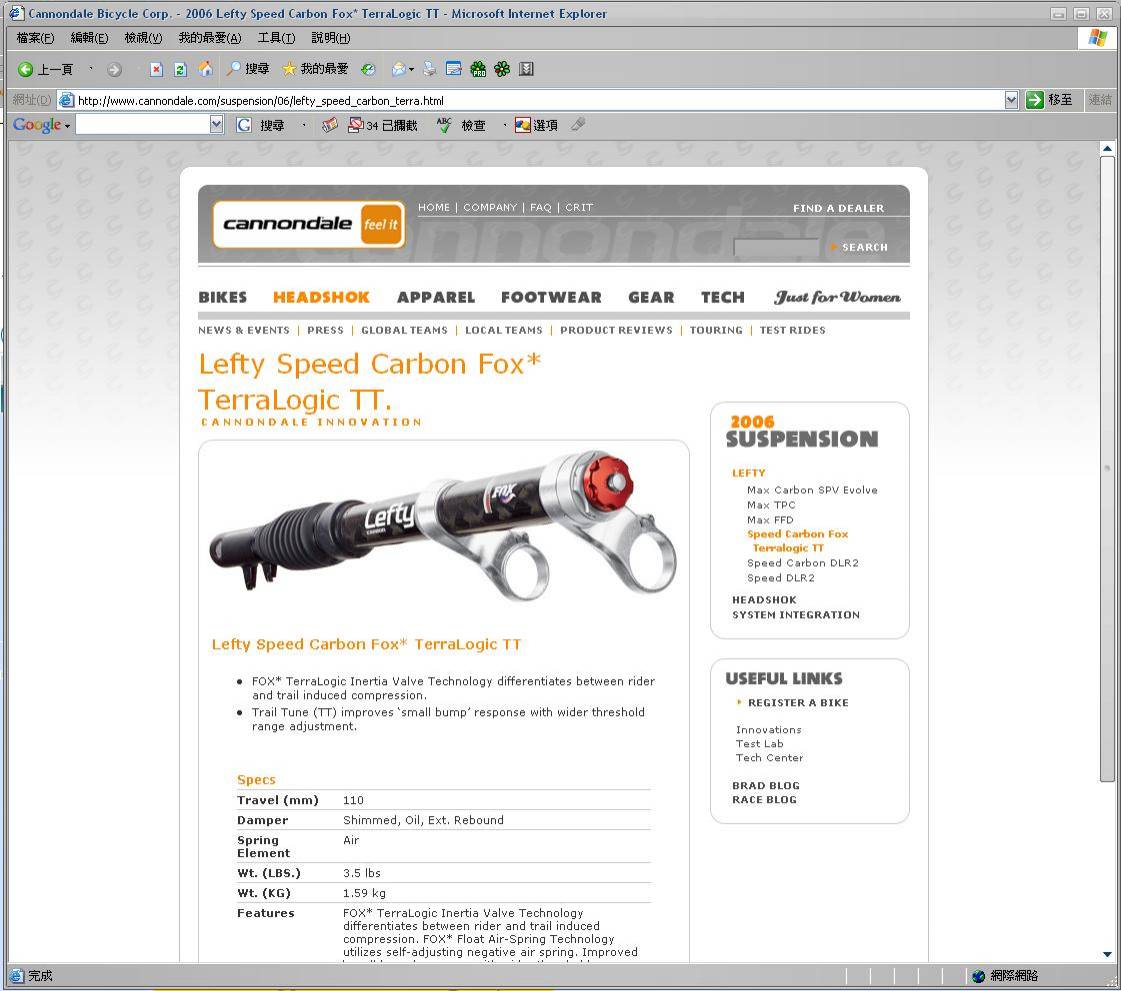
Task: Open the TECH section
Action: [722, 297]
